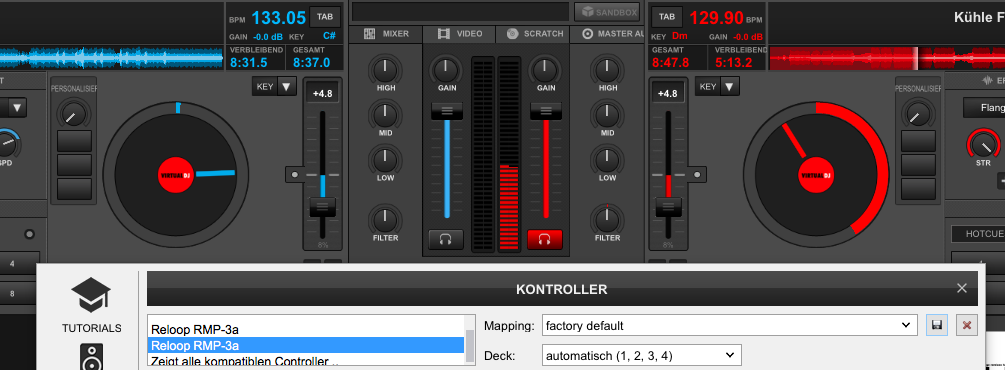The width and height of the screenshot is (1005, 370).
Task: Click the HOTCUE pad mode button
Action: click(x=978, y=235)
